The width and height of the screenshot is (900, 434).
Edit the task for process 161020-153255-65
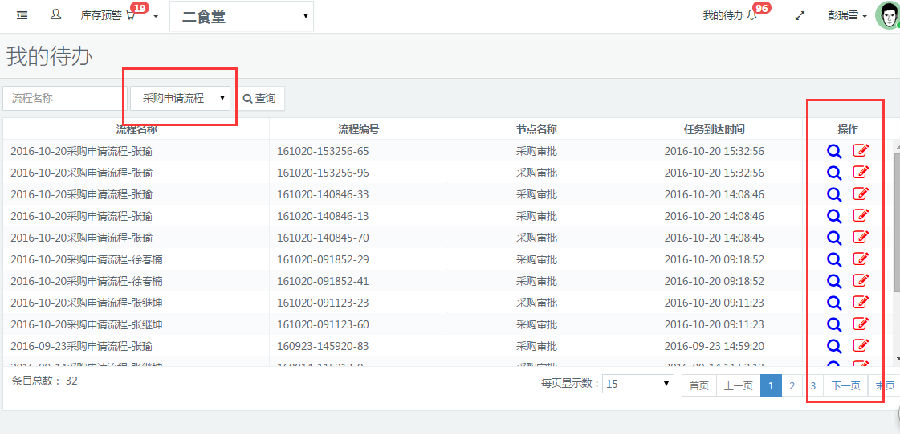pyautogui.click(x=860, y=151)
